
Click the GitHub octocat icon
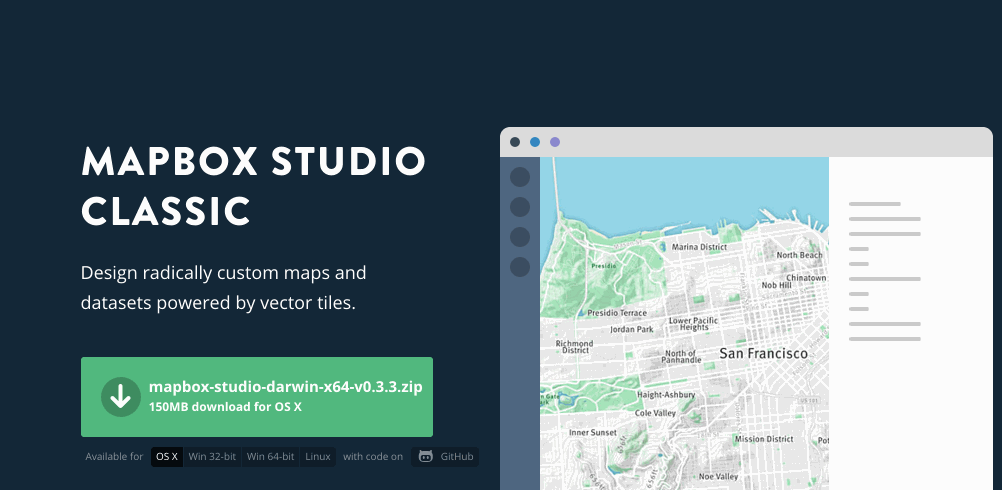click(x=426, y=456)
